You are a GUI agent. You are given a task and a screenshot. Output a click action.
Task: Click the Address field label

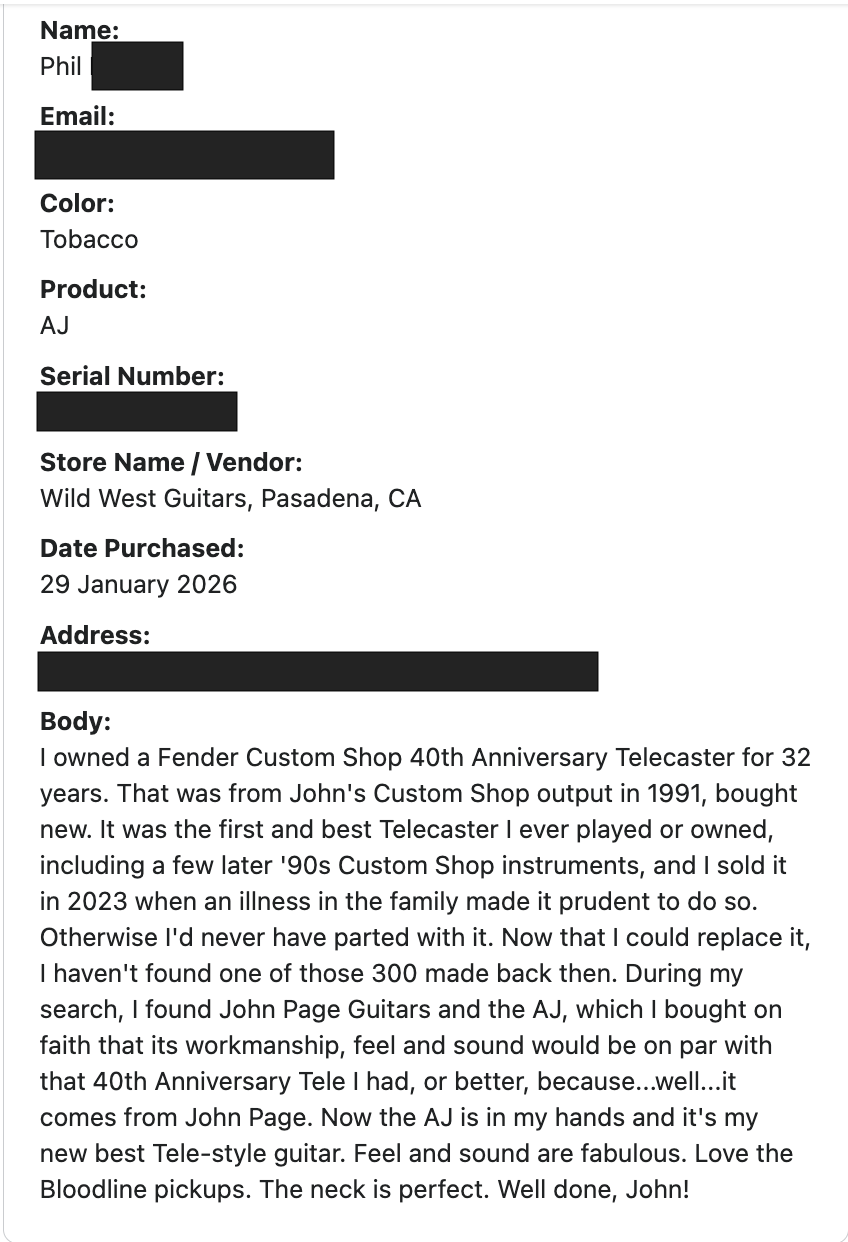point(95,635)
